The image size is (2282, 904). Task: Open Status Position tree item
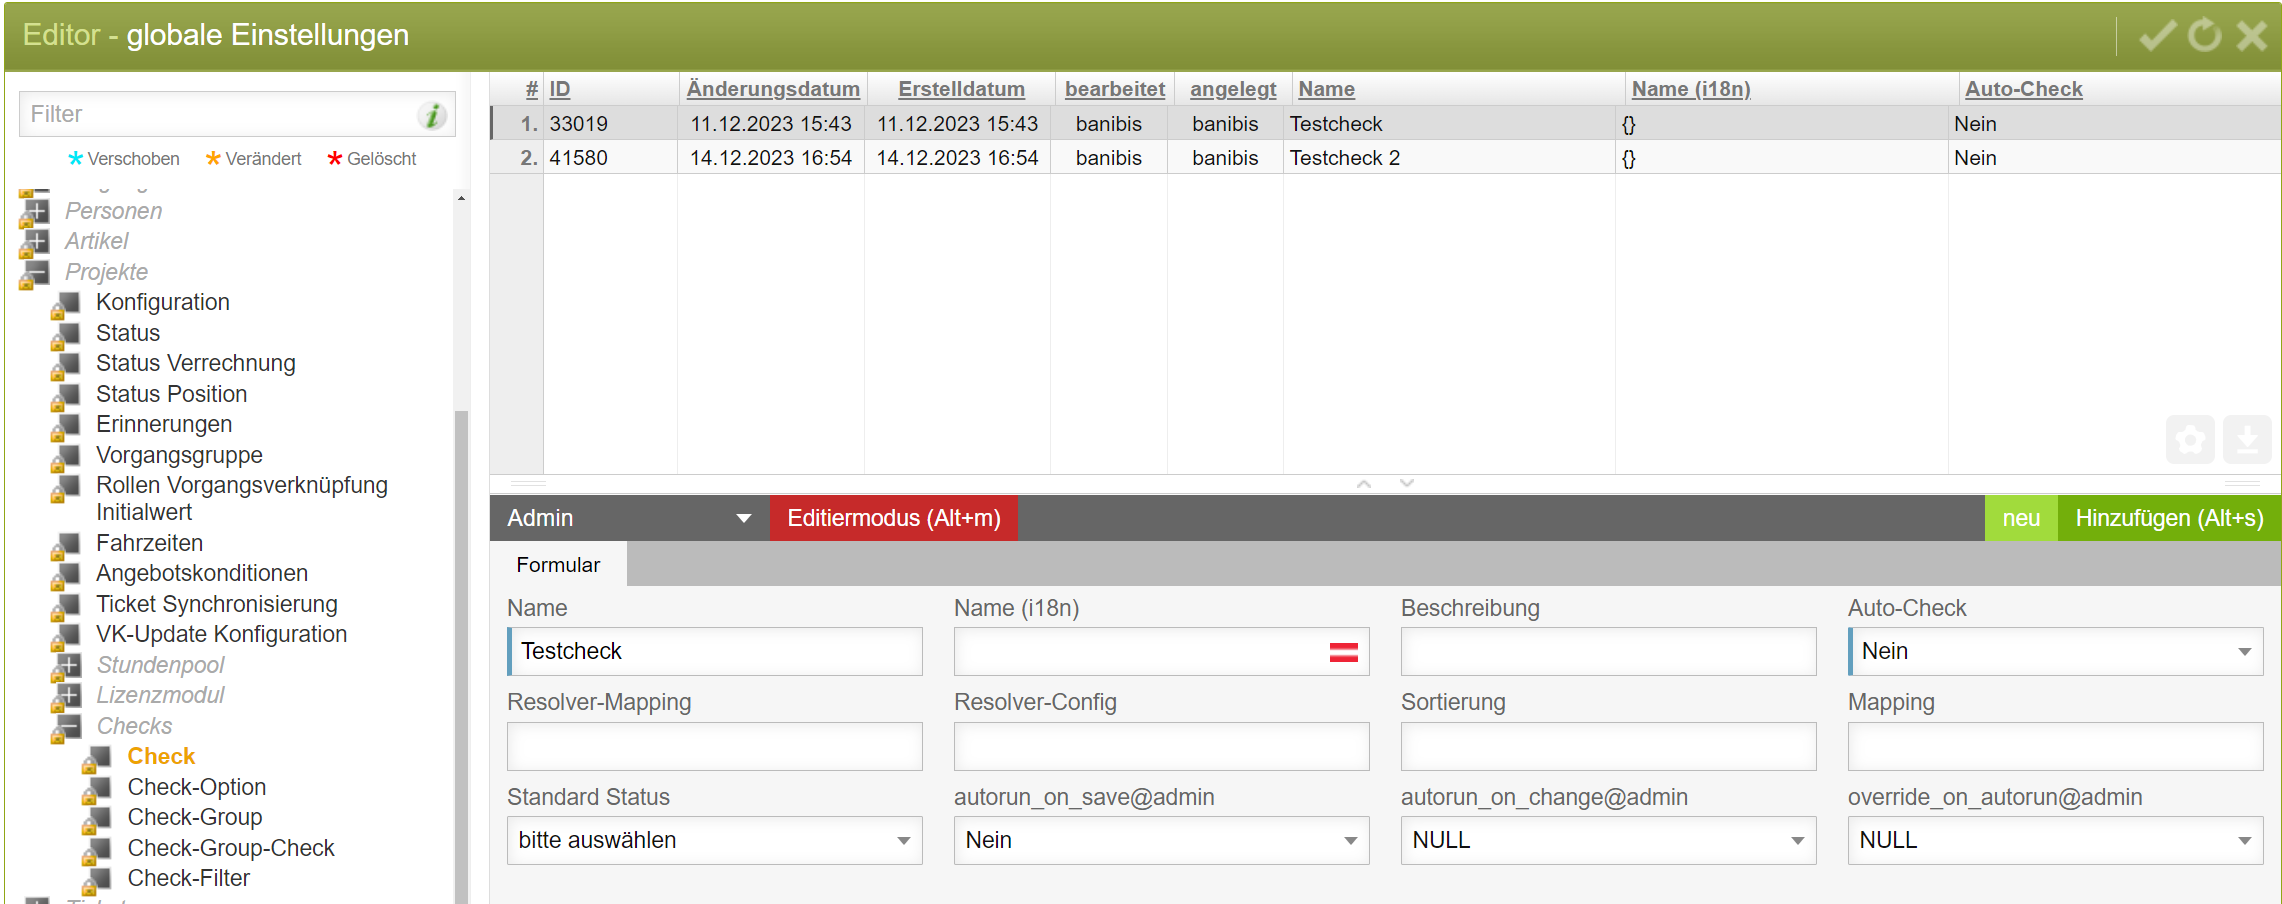tap(171, 394)
